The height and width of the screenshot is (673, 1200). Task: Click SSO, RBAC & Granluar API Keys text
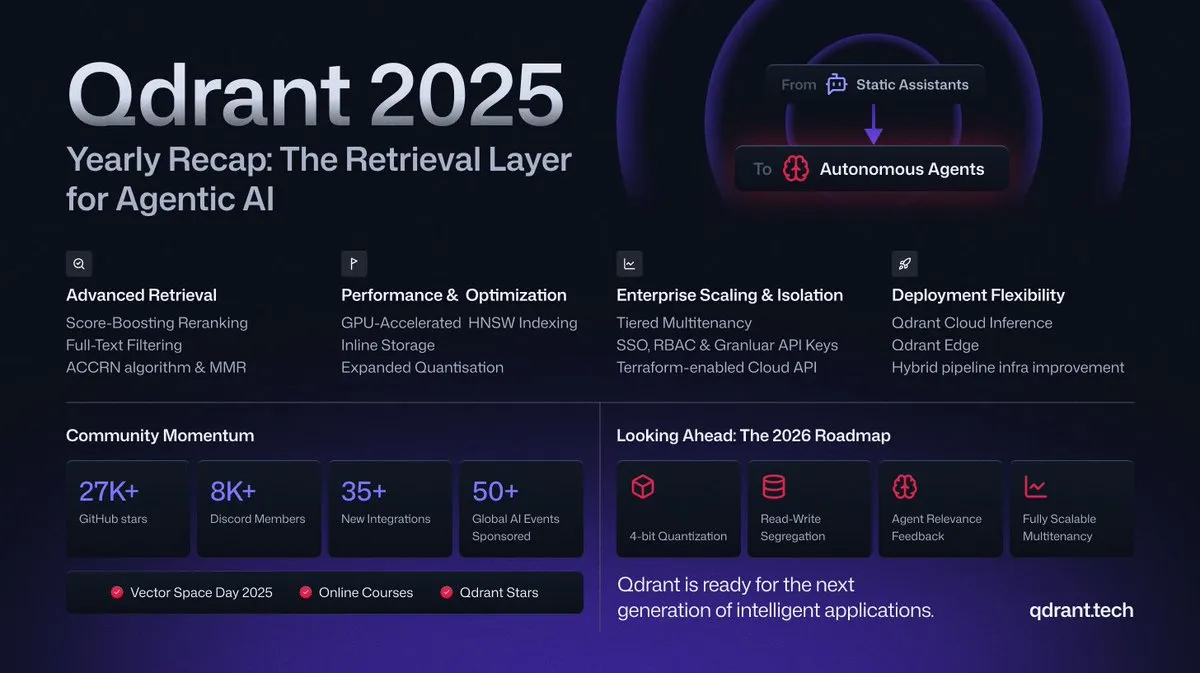727,345
